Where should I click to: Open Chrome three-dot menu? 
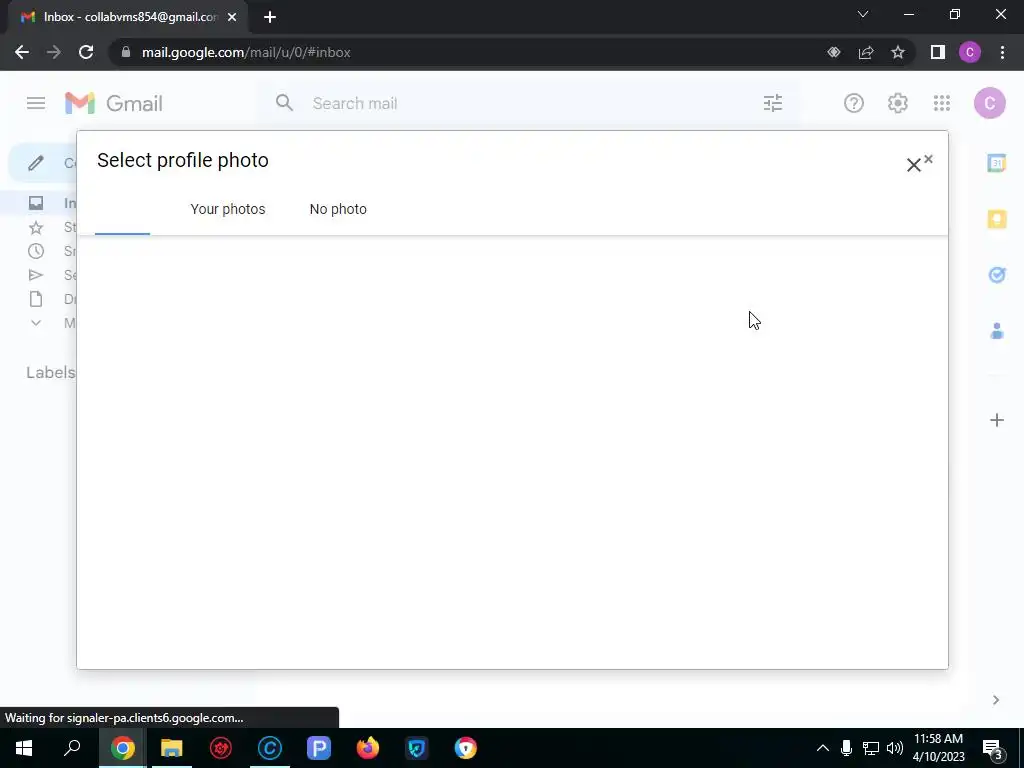(1002, 52)
